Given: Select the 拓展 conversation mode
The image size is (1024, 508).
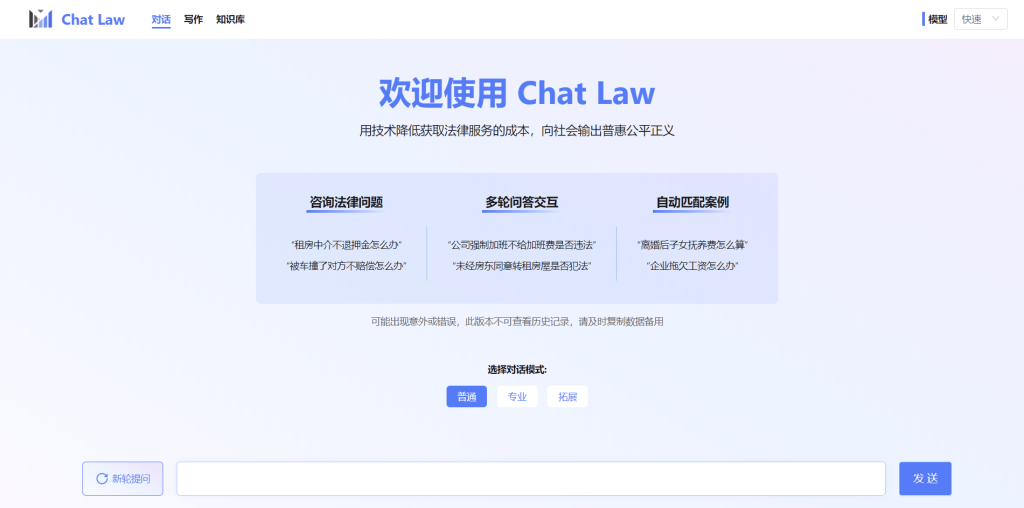Looking at the screenshot, I should click(x=567, y=397).
